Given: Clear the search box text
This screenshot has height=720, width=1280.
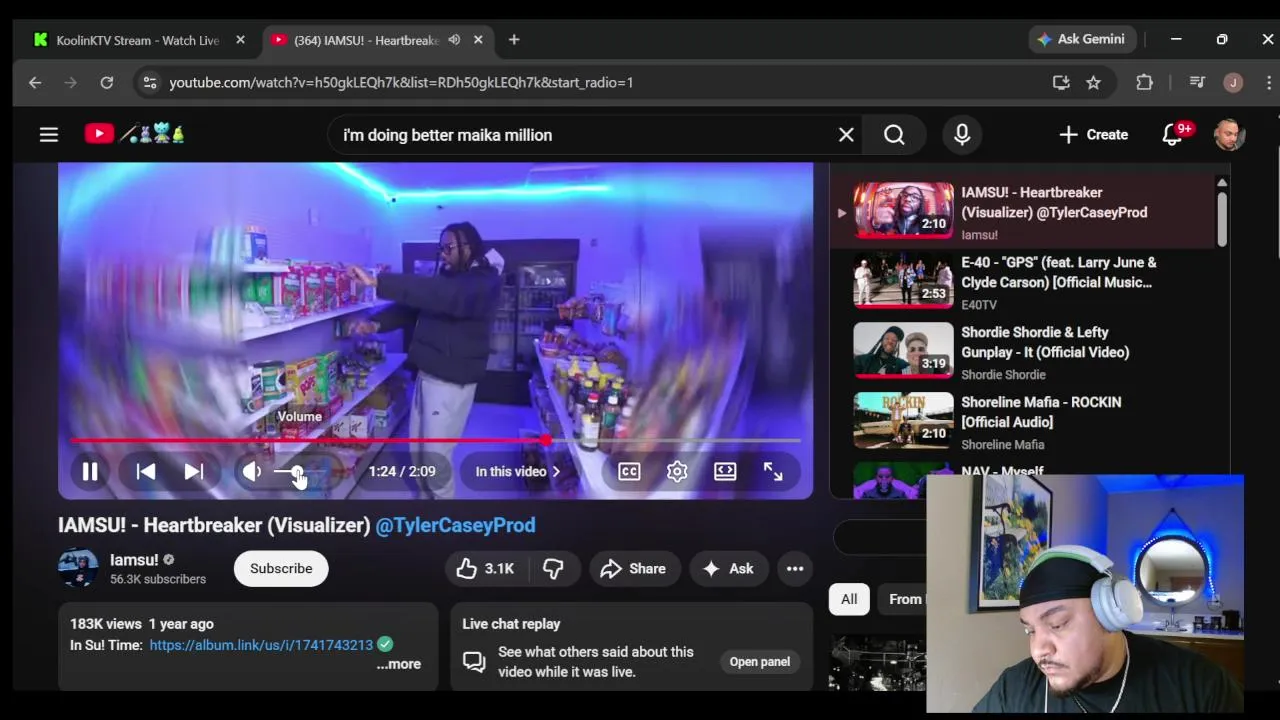Looking at the screenshot, I should coord(846,135).
